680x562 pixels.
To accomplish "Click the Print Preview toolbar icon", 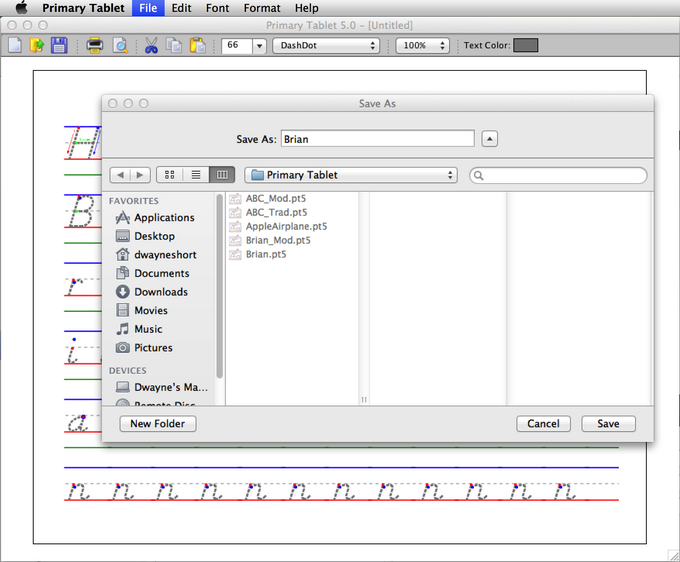I will point(119,45).
